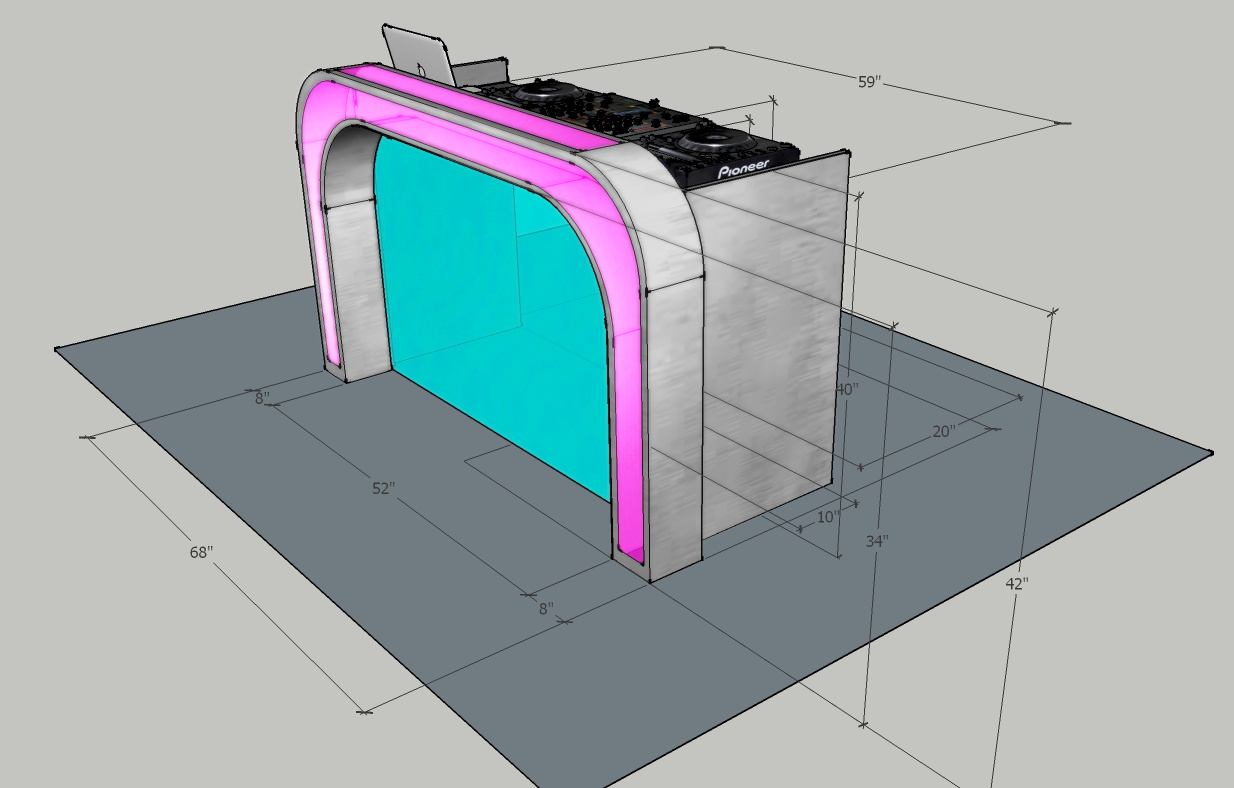Select the 40" dimension text
The width and height of the screenshot is (1234, 788).
[847, 390]
